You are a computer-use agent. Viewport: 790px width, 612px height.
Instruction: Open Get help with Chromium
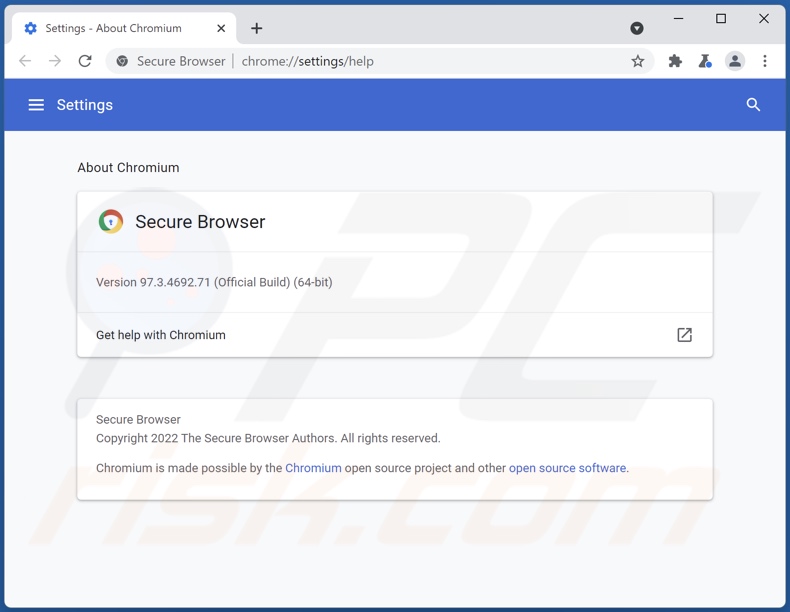click(x=161, y=335)
